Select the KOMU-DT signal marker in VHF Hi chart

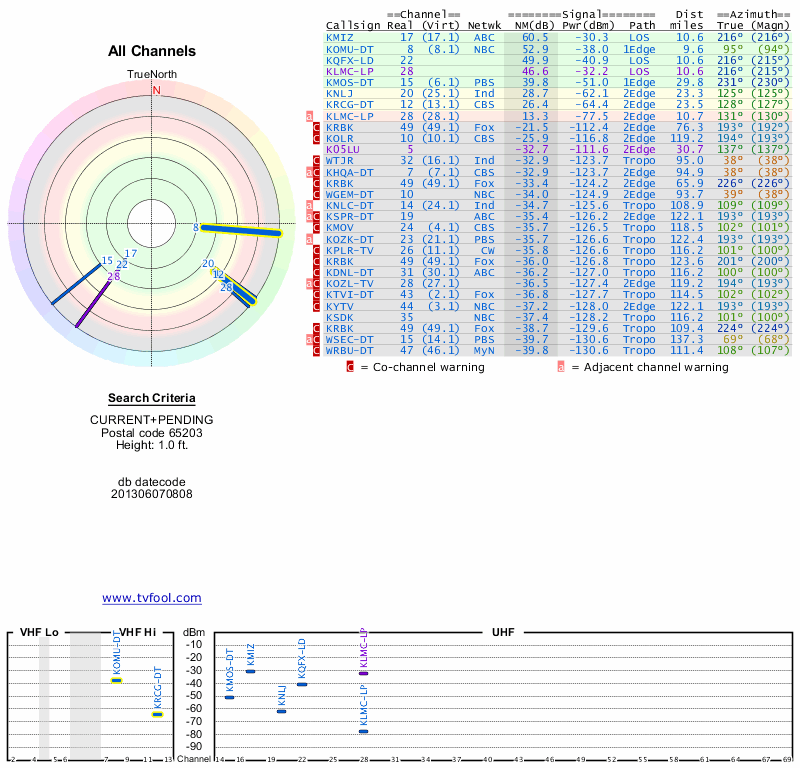[116, 680]
